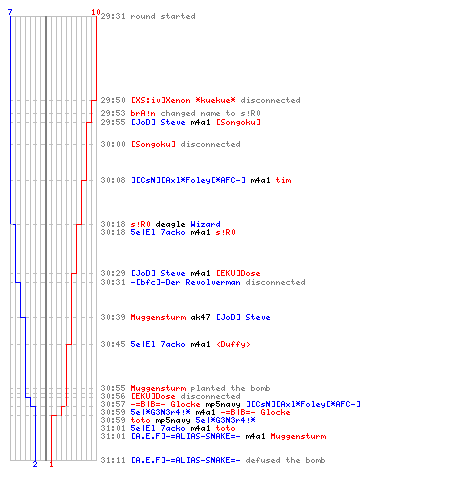The image size is (450, 500).
Task: Click the Muggensturm ak47 kill line
Action: point(185,317)
